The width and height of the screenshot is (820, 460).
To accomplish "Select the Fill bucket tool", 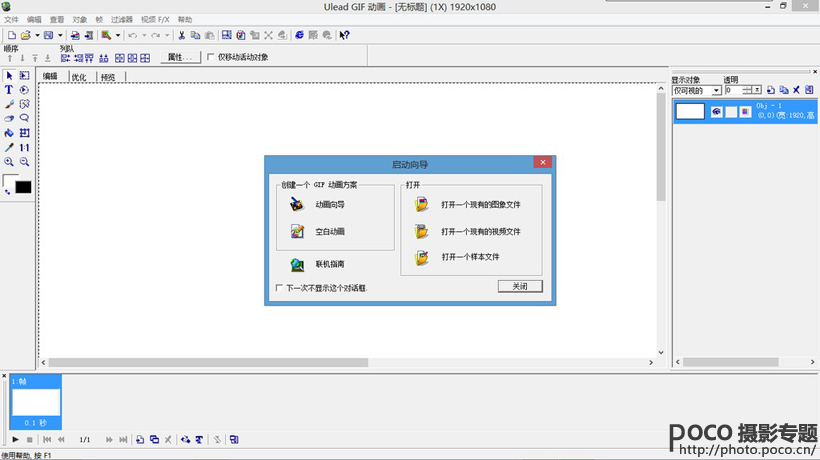I will pyautogui.click(x=9, y=133).
